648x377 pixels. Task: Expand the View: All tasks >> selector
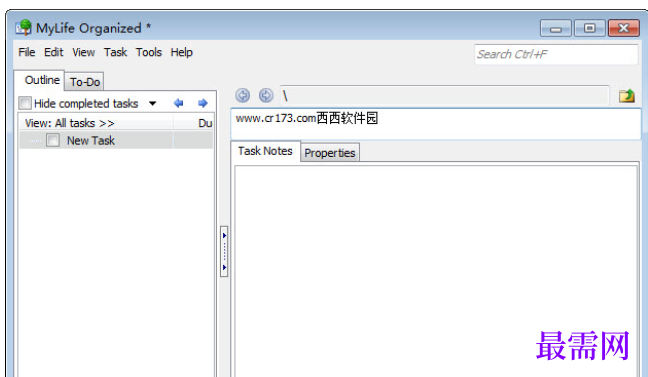tap(69, 123)
